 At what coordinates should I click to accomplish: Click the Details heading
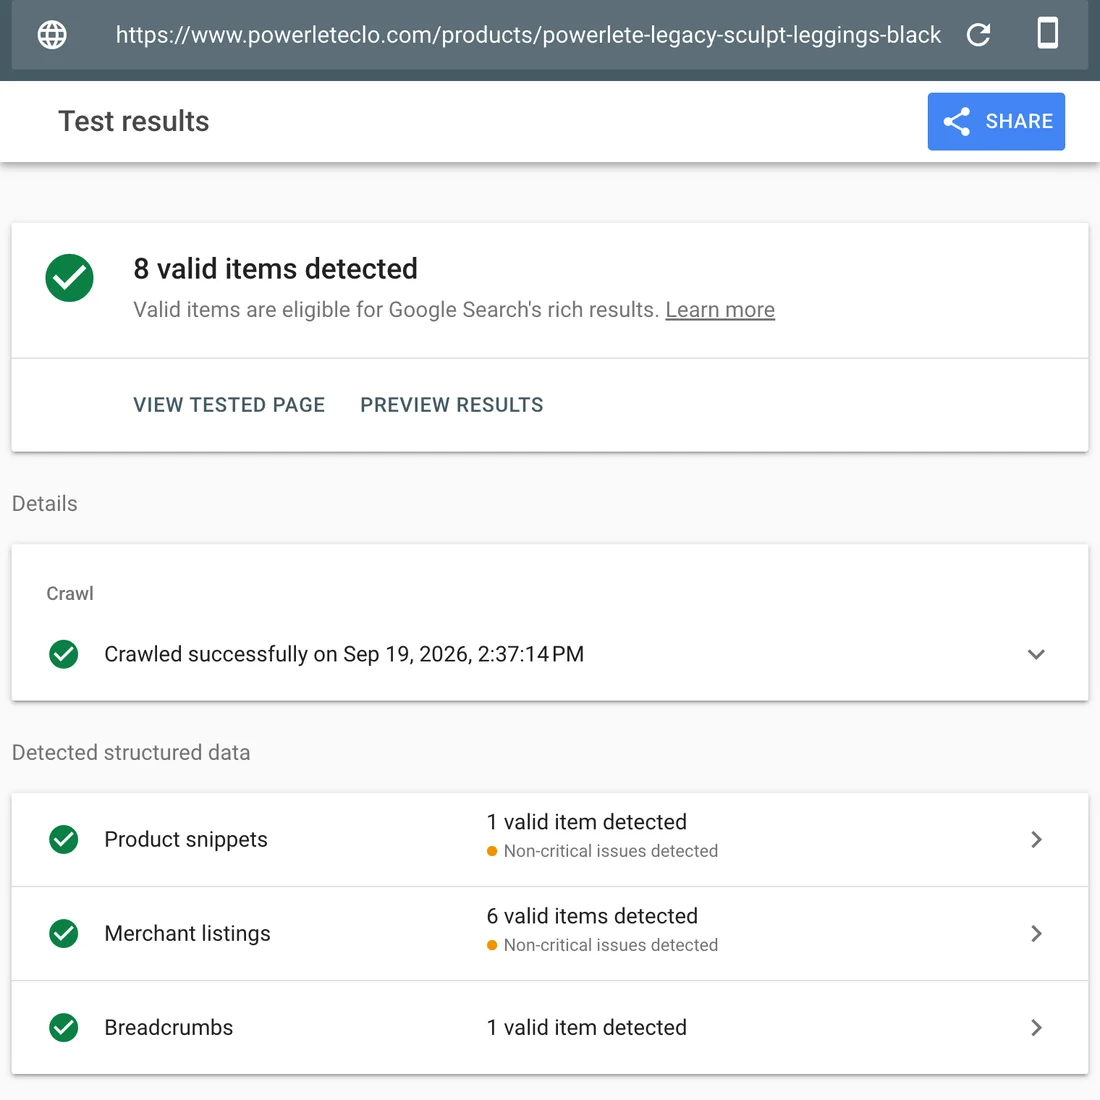45,504
